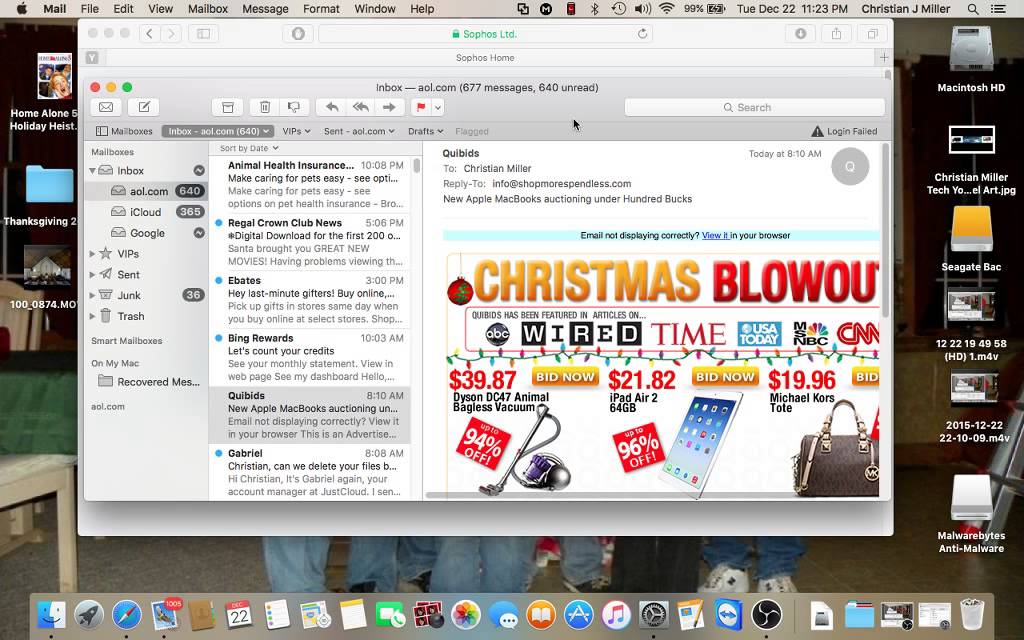Image resolution: width=1024 pixels, height=640 pixels.
Task: Click the Quibids sender avatar circle
Action: (850, 166)
